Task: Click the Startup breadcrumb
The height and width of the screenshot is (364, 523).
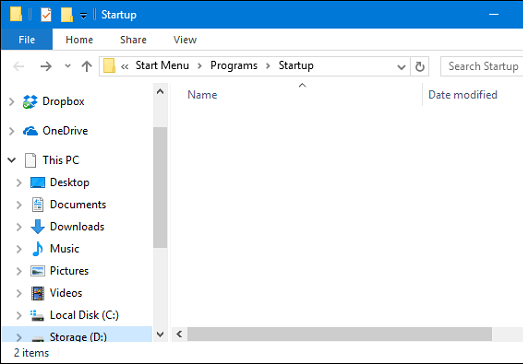Action: [x=296, y=65]
